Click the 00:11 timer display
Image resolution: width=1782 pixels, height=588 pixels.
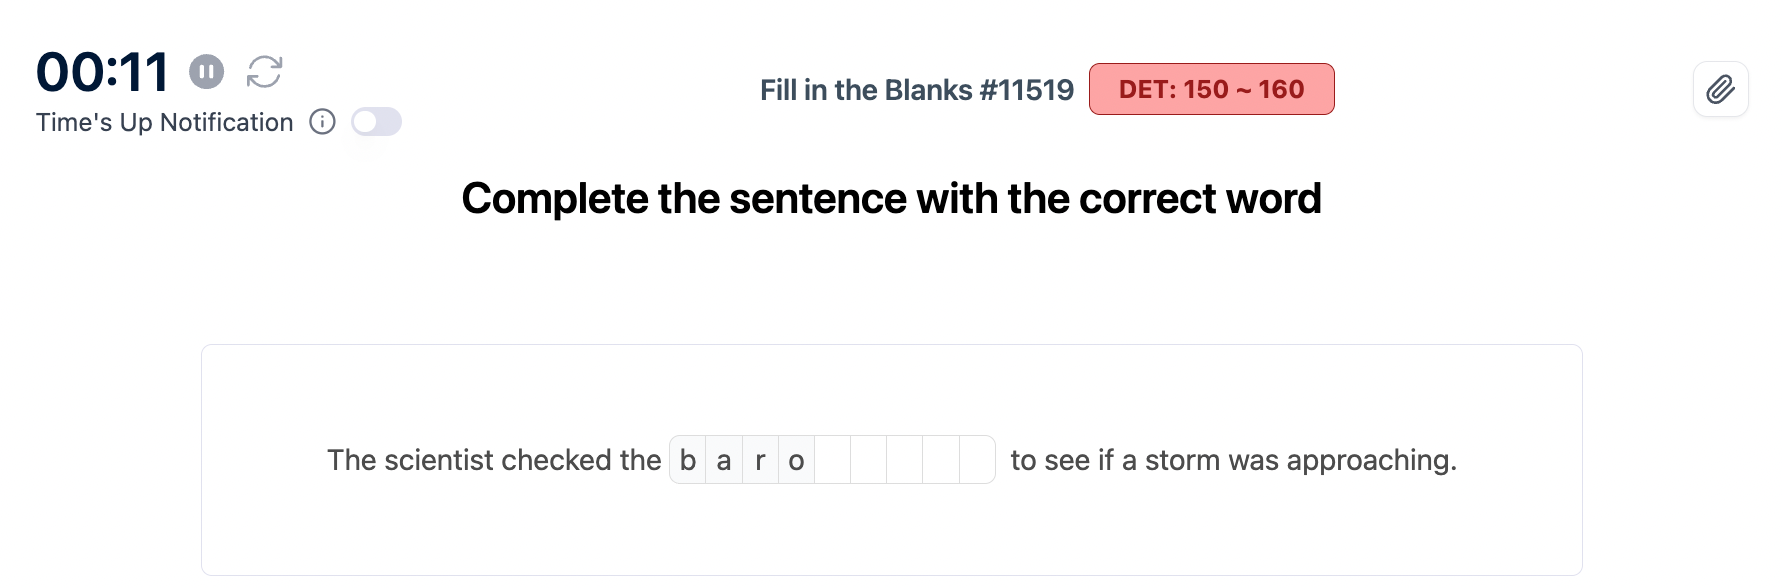(102, 72)
